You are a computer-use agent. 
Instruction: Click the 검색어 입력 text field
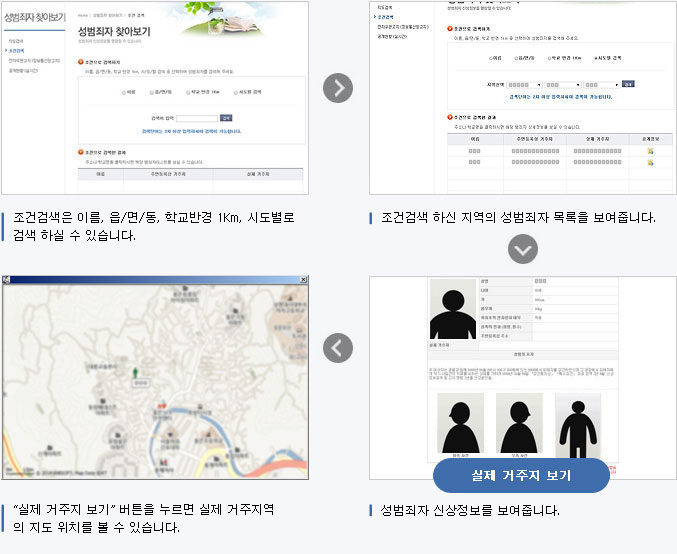(197, 118)
